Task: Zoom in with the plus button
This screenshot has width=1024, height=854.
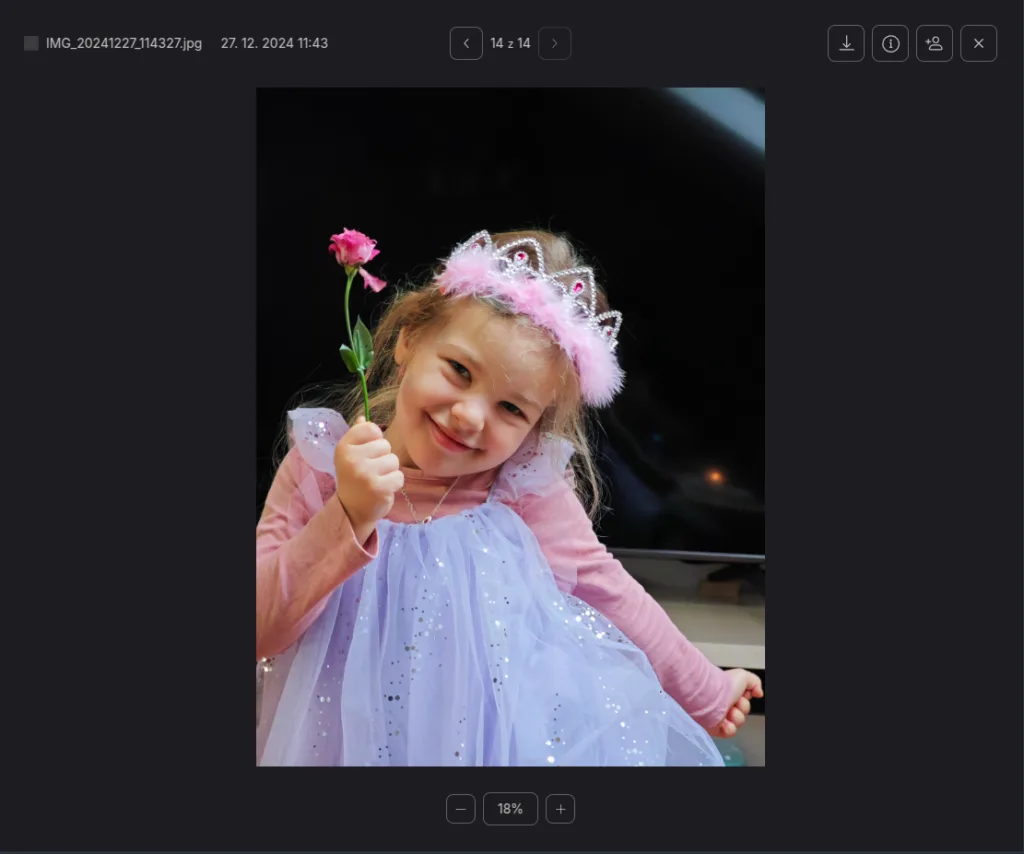Action: (x=560, y=808)
